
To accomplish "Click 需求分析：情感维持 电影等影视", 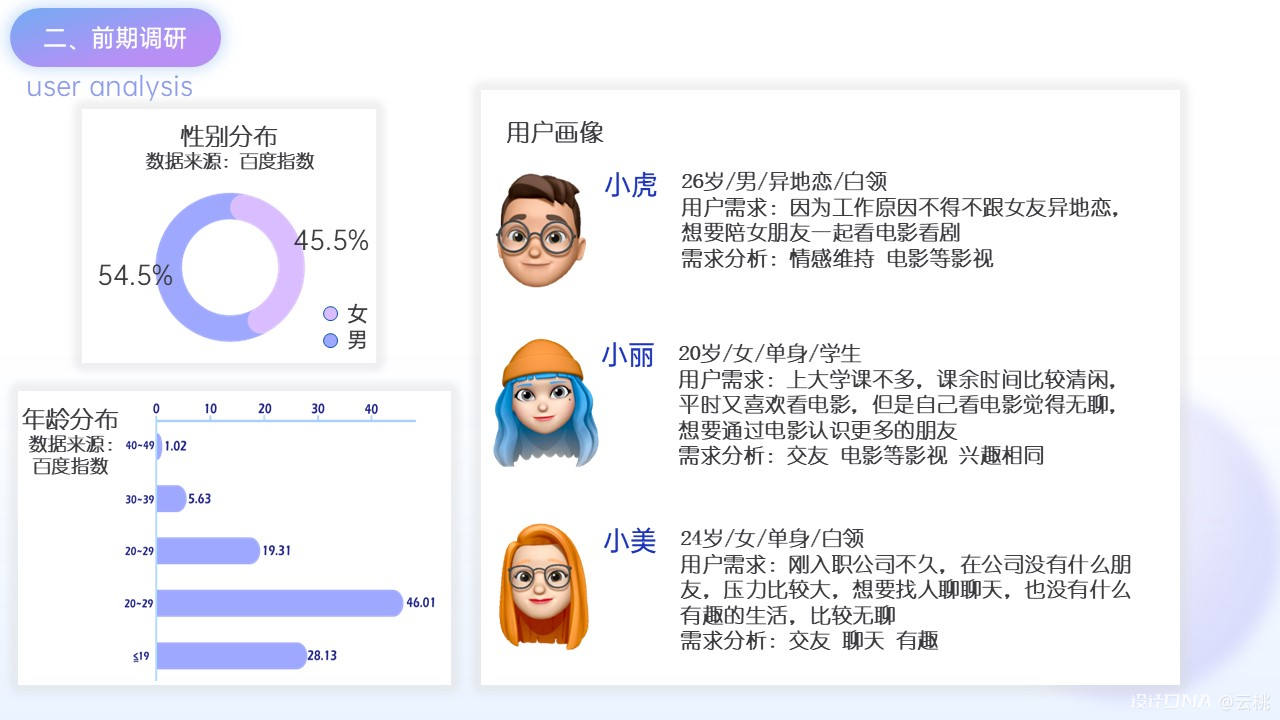I will (x=837, y=259).
